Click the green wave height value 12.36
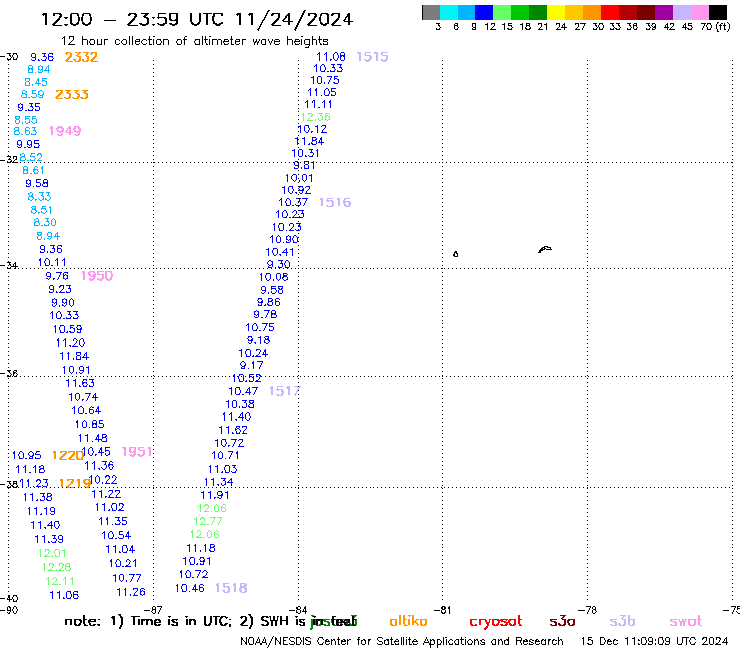This screenshot has height=650, width=740. coord(316,117)
